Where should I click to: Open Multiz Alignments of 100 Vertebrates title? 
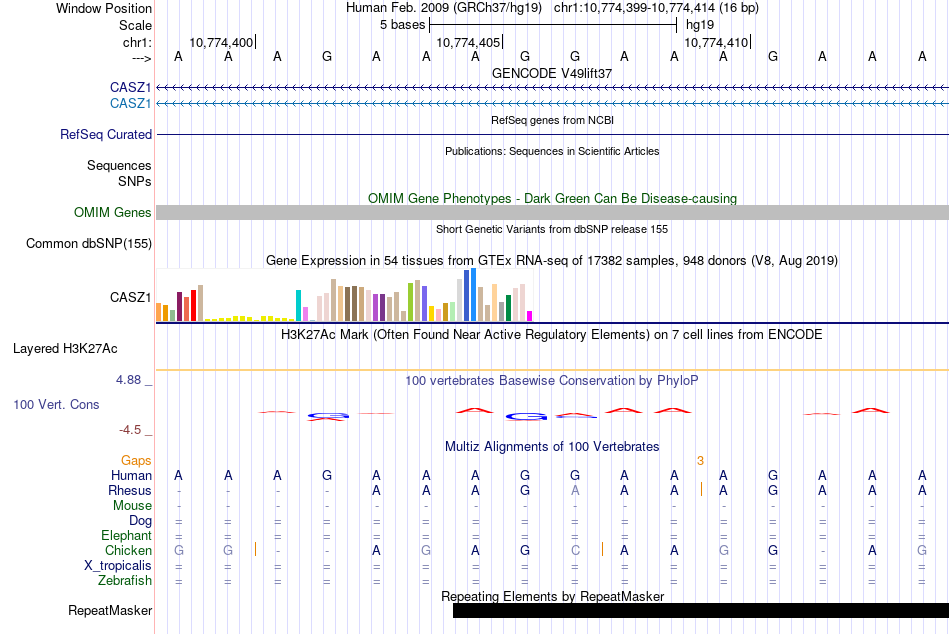[x=552, y=447]
